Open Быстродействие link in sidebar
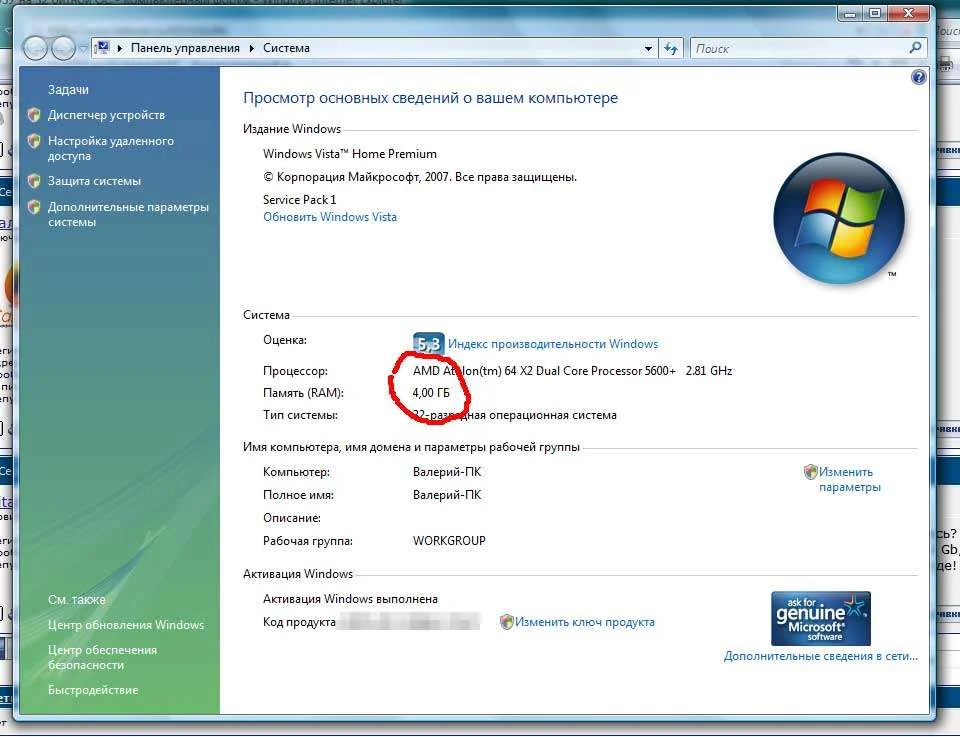This screenshot has width=960, height=737. pos(93,690)
